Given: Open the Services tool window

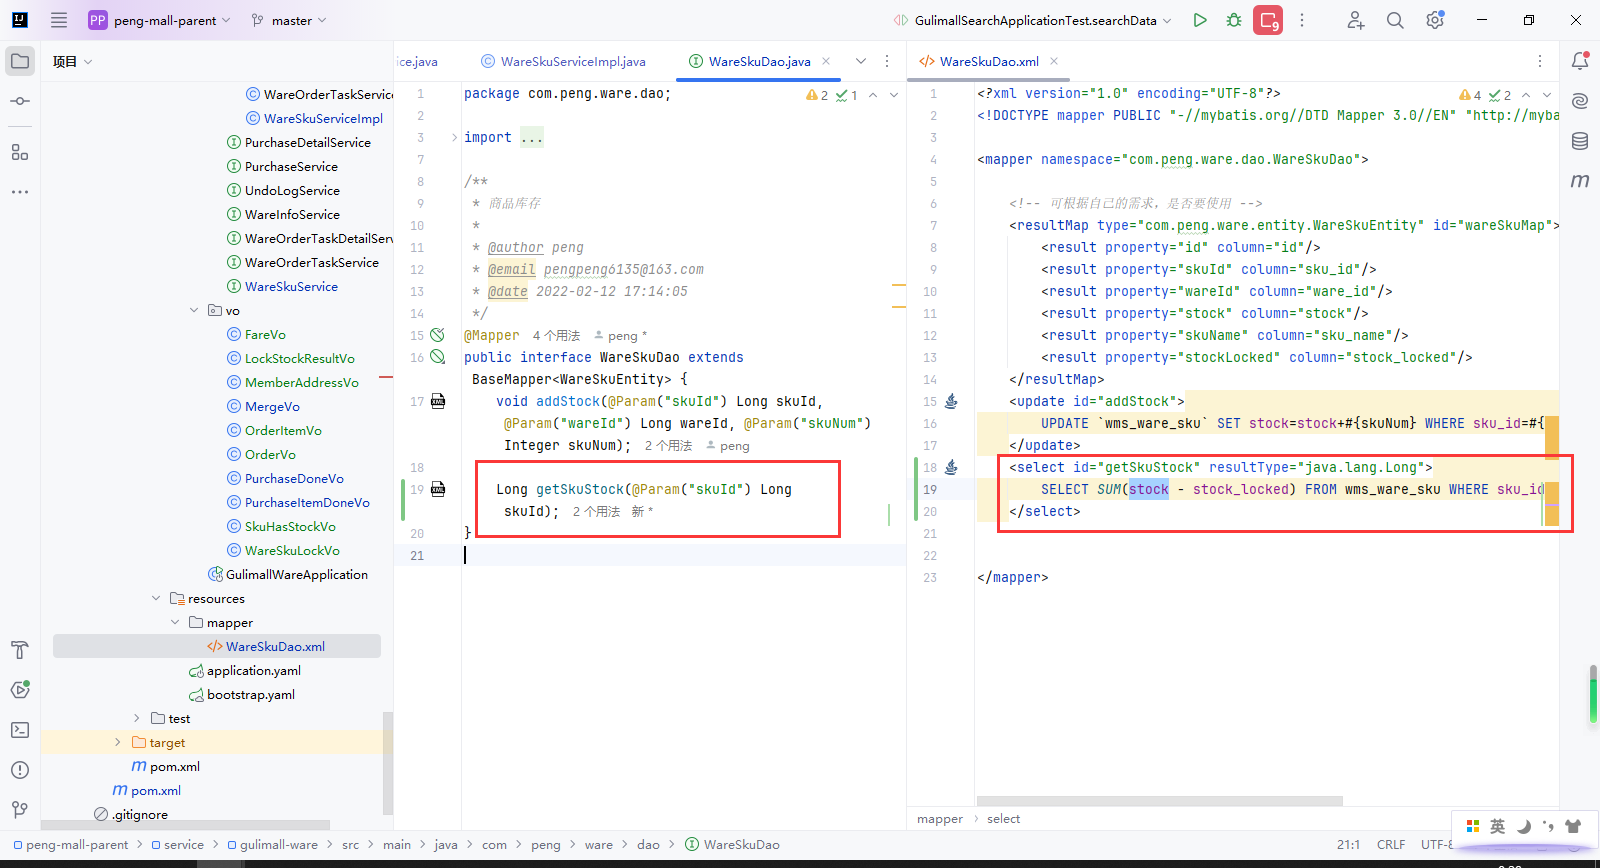Looking at the screenshot, I should 20,690.
